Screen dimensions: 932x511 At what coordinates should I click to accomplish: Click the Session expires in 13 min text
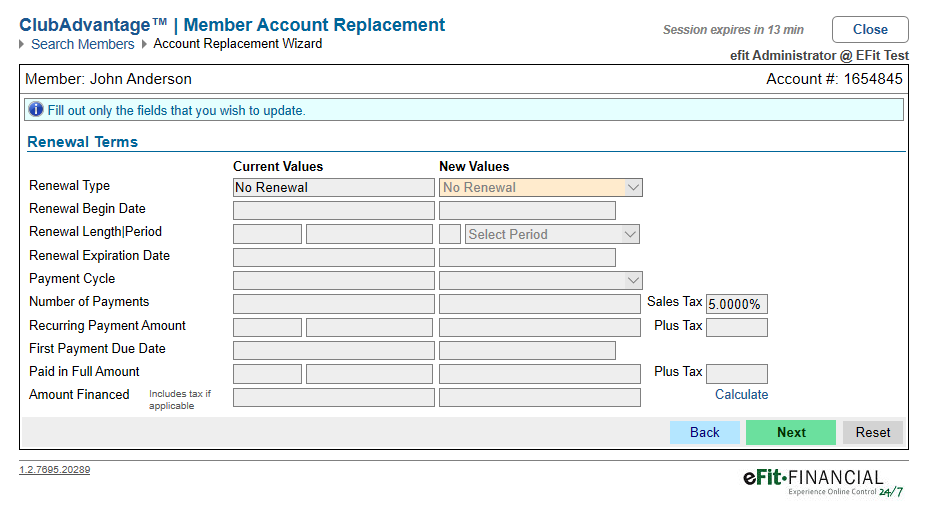coord(733,30)
